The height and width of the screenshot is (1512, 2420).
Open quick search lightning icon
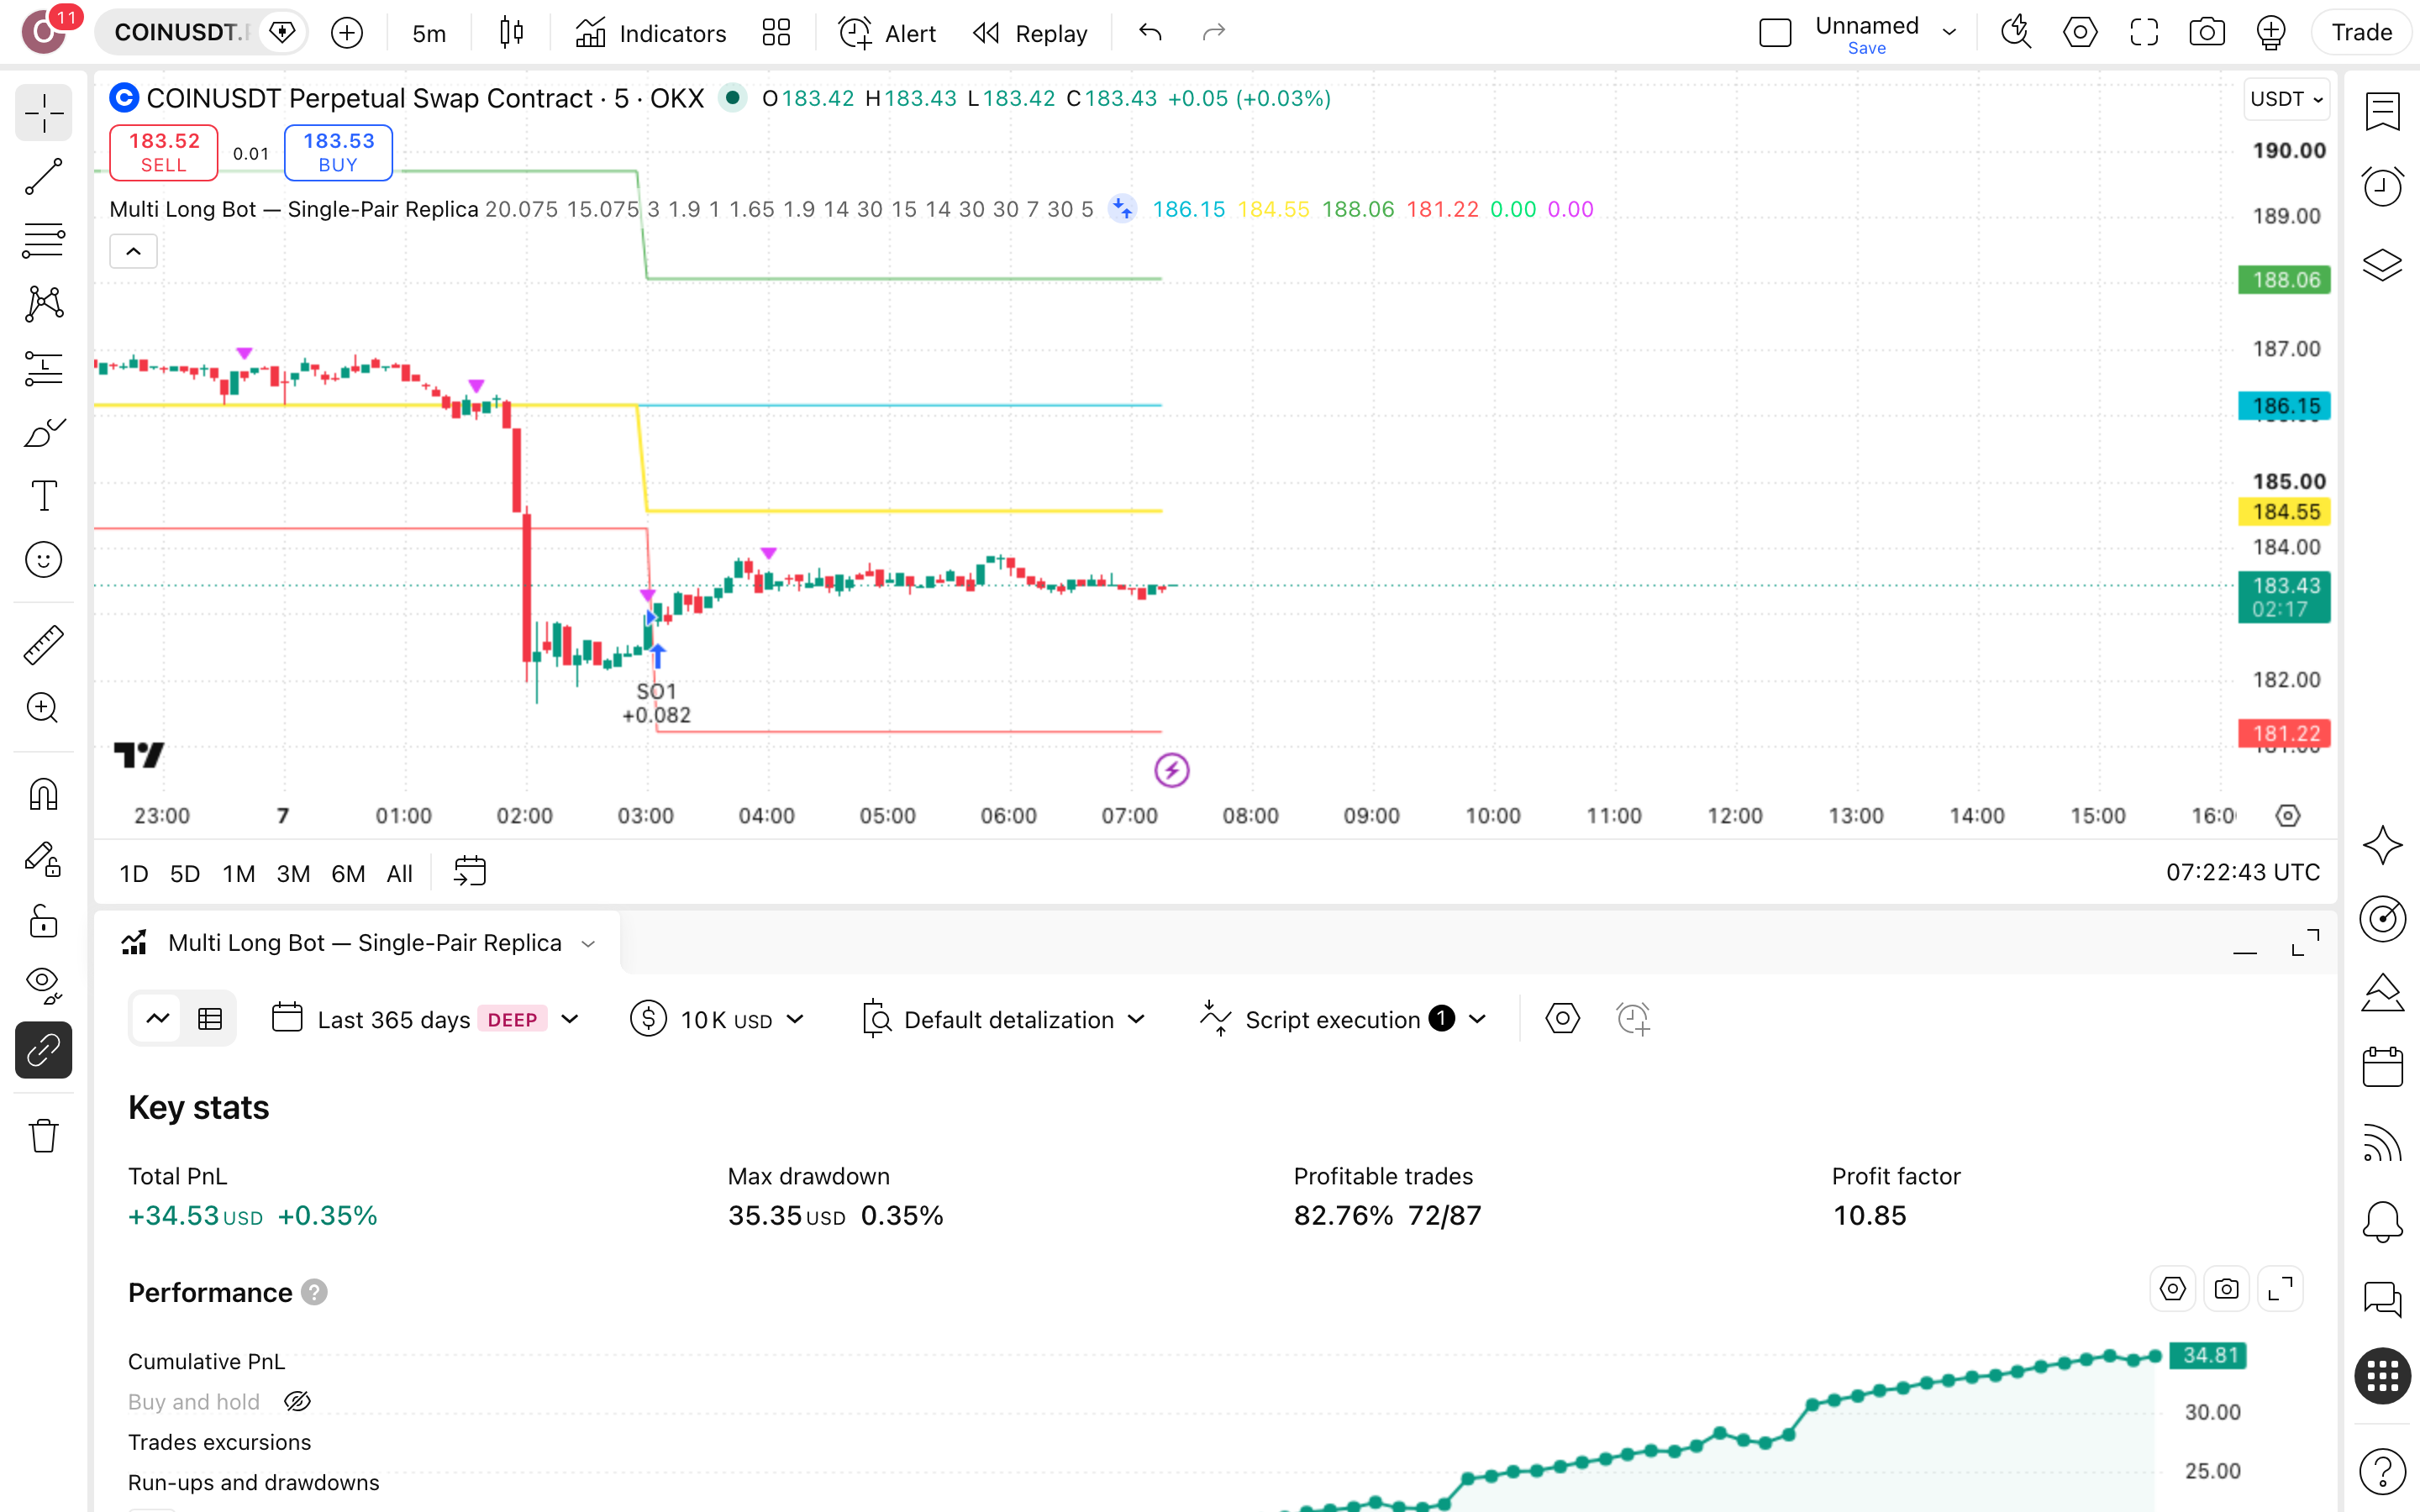point(2016,33)
